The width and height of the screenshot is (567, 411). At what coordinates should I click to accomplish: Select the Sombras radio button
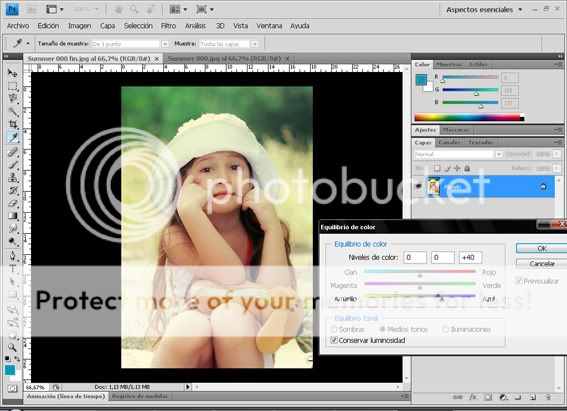point(334,329)
